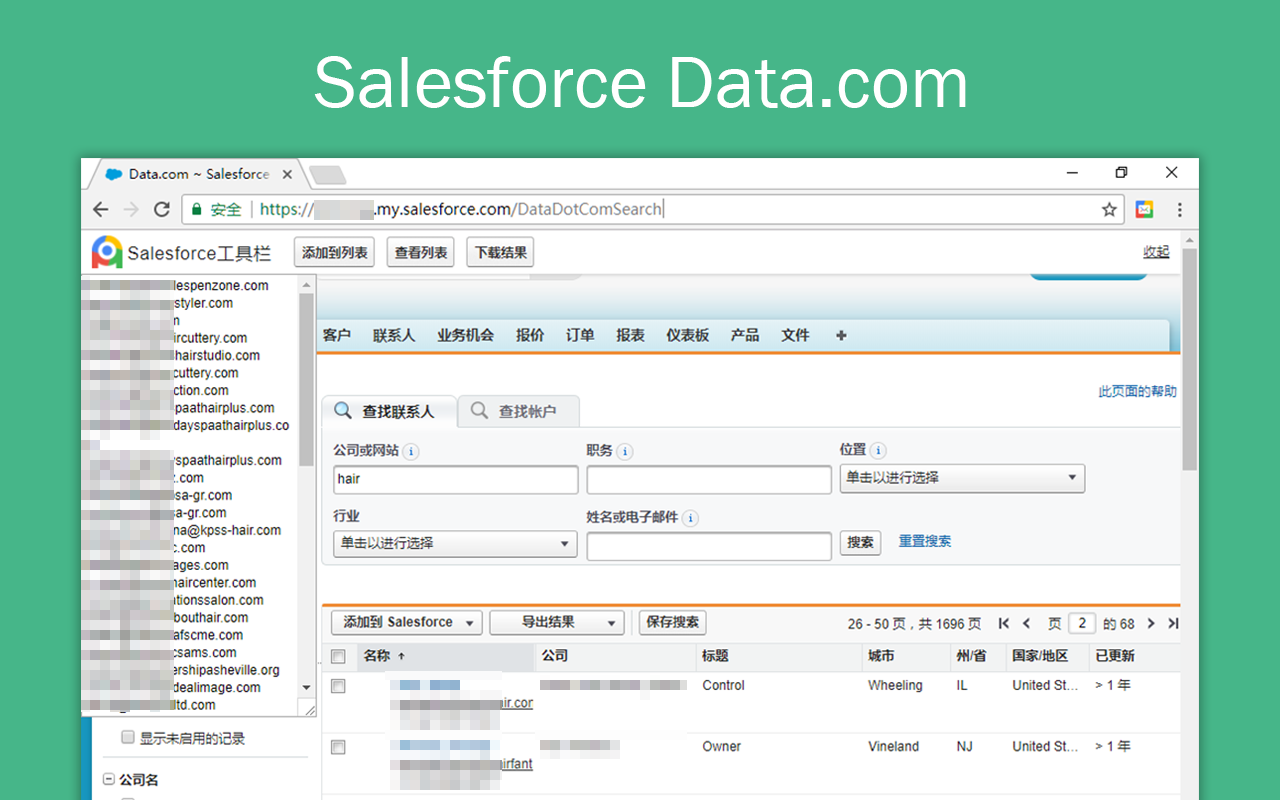Check the Wheeling row checkbox
Image resolution: width=1280 pixels, height=800 pixels.
pyautogui.click(x=338, y=686)
